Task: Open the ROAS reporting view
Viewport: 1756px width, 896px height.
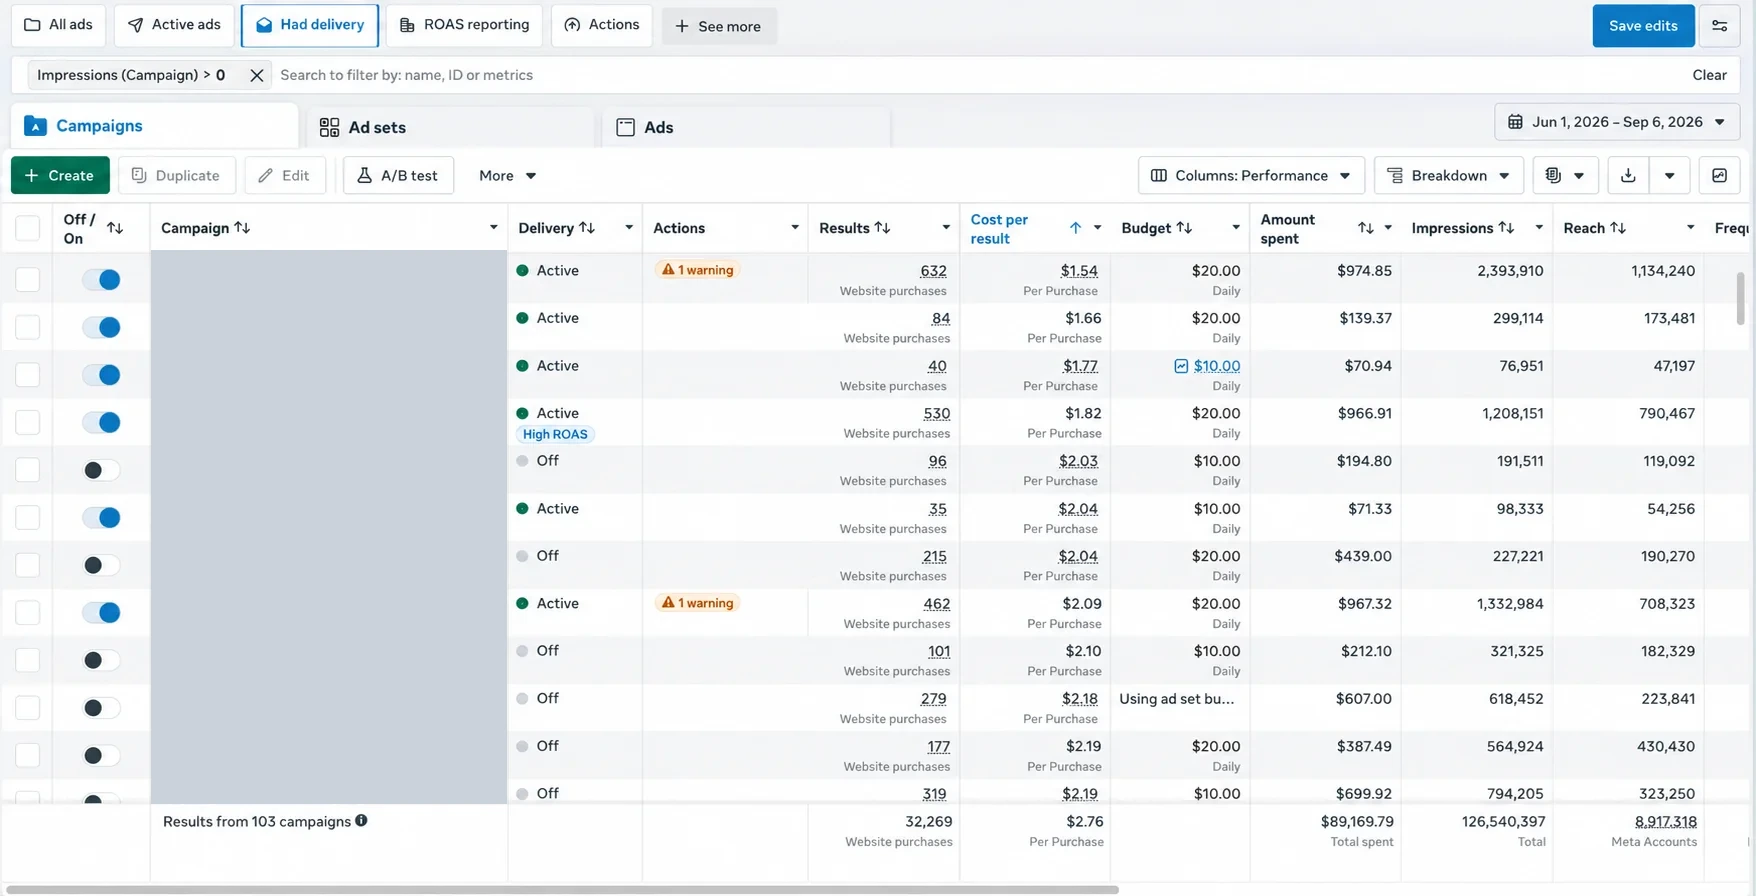Action: point(464,25)
